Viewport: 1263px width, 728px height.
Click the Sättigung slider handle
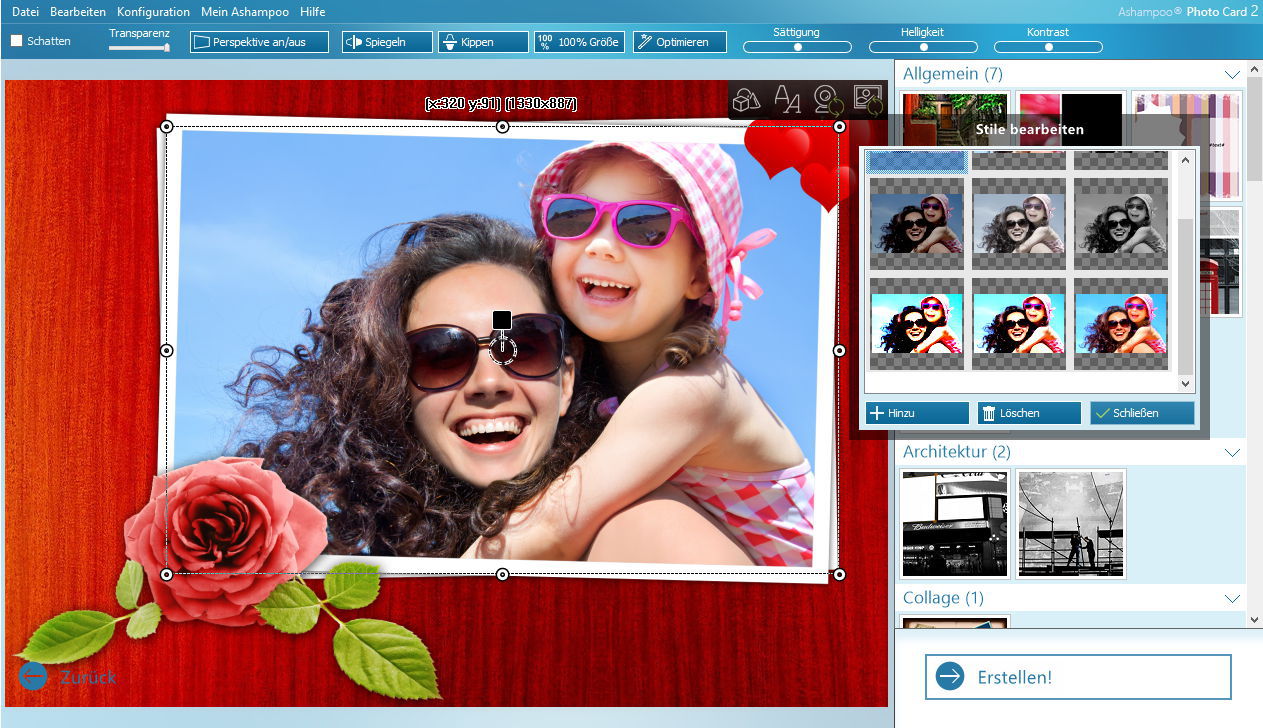pyautogui.click(x=797, y=47)
